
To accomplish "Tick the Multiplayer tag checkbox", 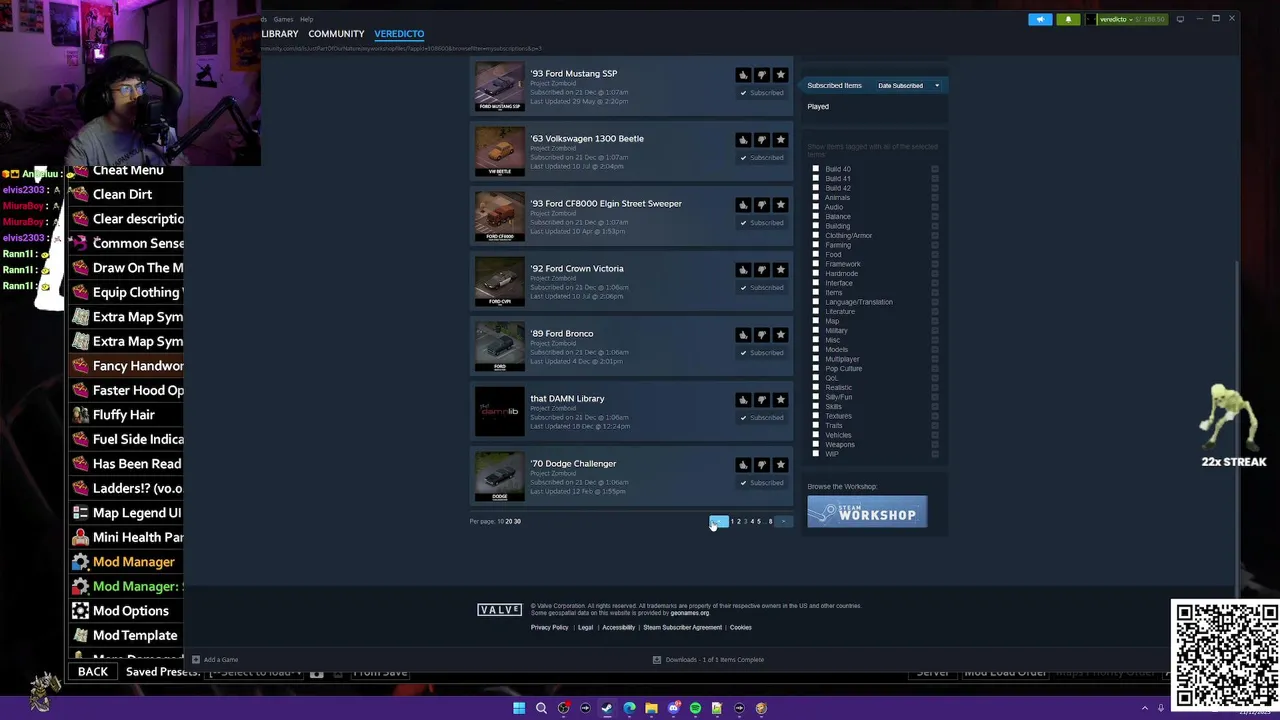I will (x=816, y=359).
